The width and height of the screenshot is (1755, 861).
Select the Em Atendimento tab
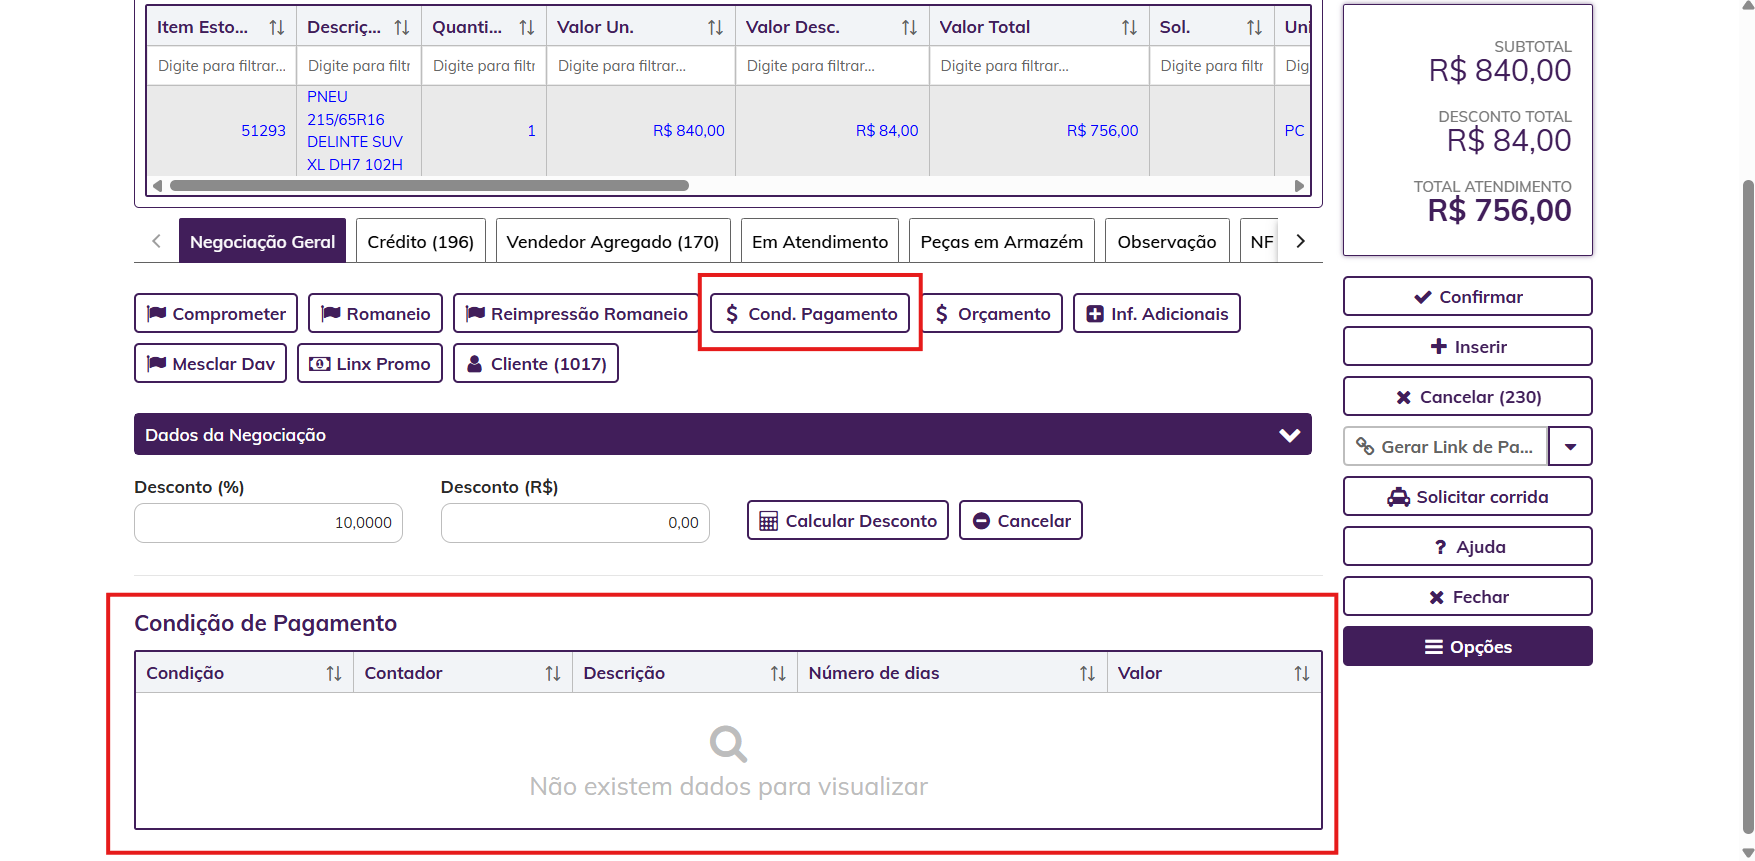tap(820, 241)
